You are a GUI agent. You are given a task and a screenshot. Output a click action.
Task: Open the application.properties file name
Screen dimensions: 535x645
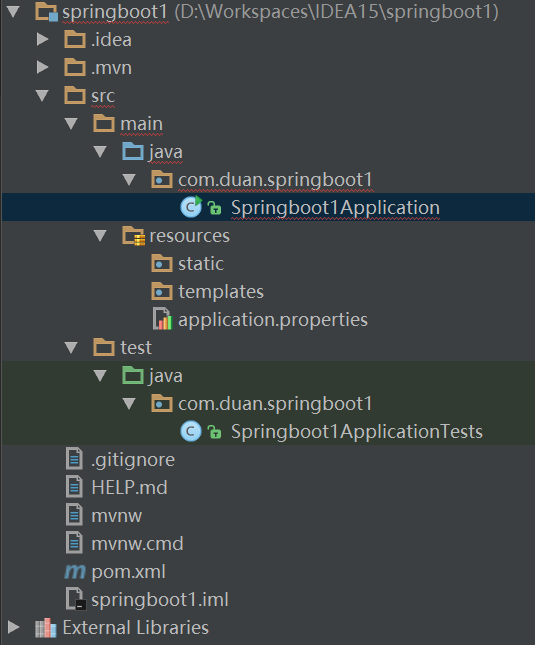click(x=273, y=320)
